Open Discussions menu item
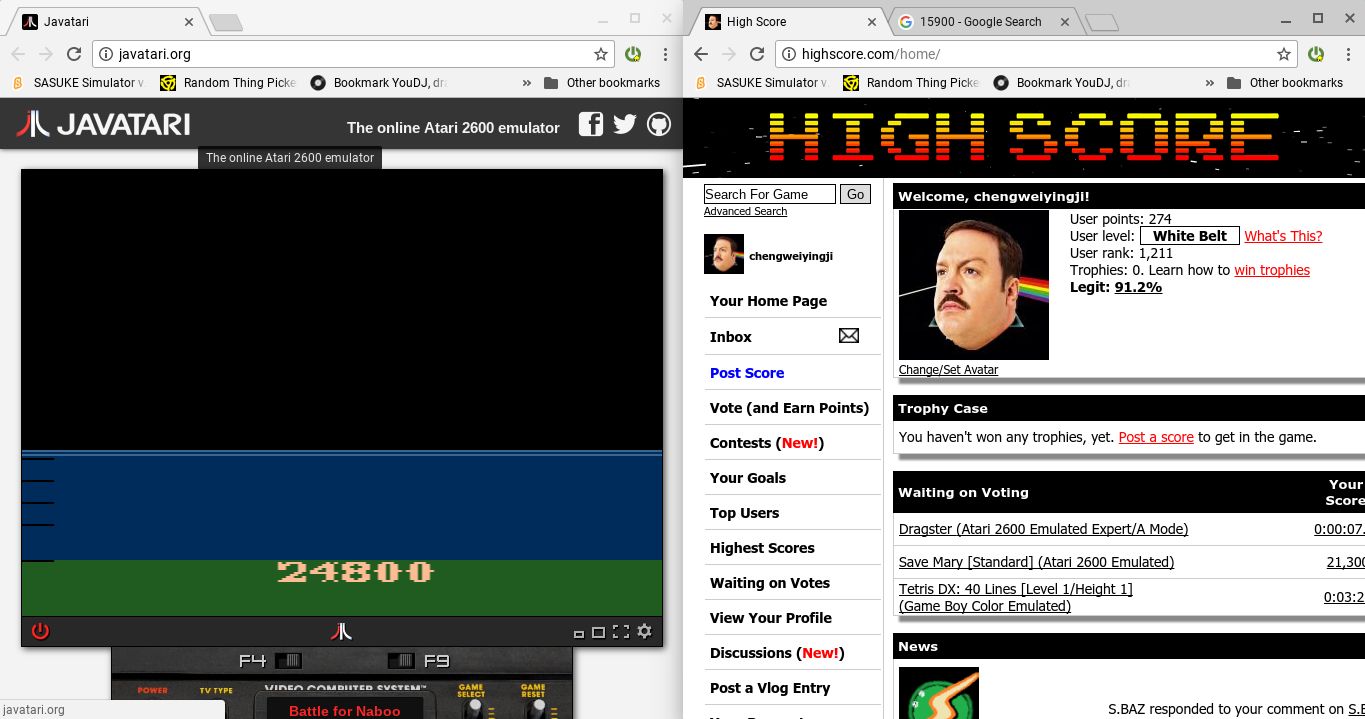1365x719 pixels. click(x=777, y=653)
